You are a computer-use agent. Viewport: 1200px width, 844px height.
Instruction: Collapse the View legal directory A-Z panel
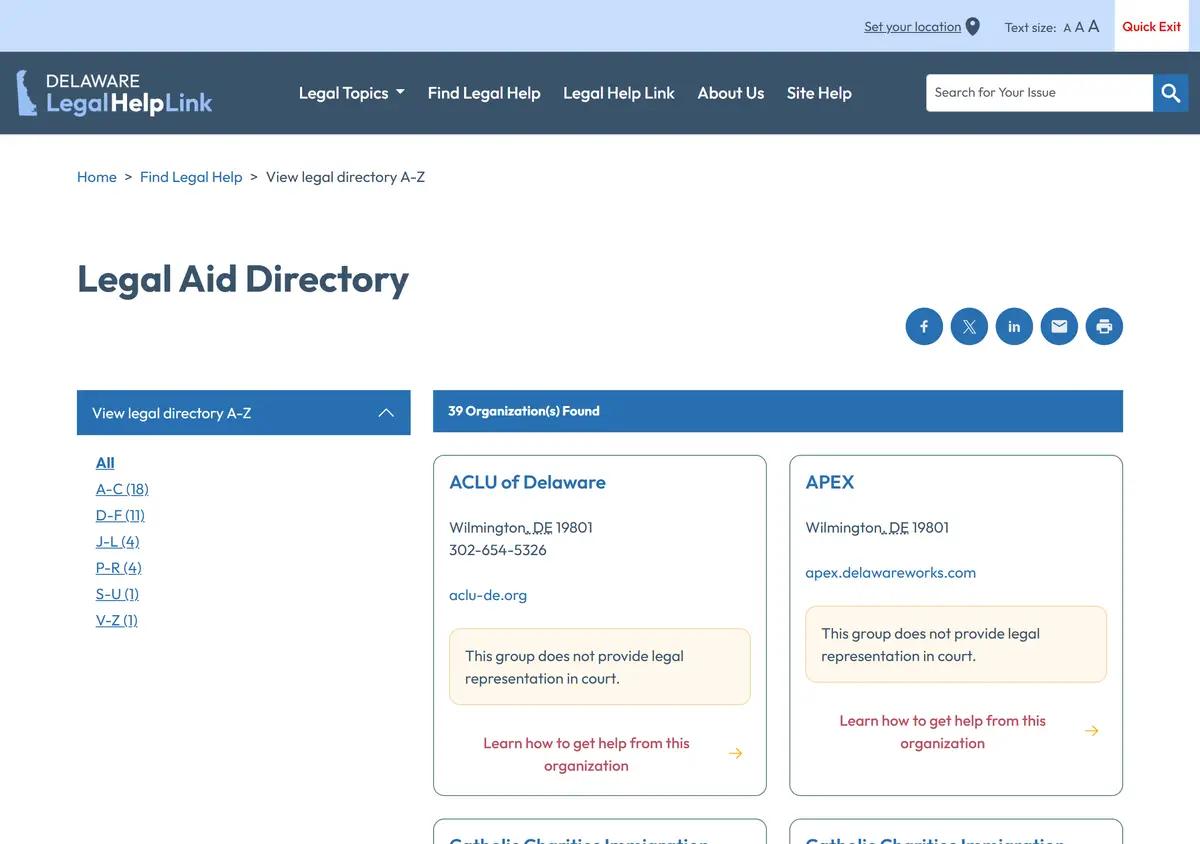[244, 413]
